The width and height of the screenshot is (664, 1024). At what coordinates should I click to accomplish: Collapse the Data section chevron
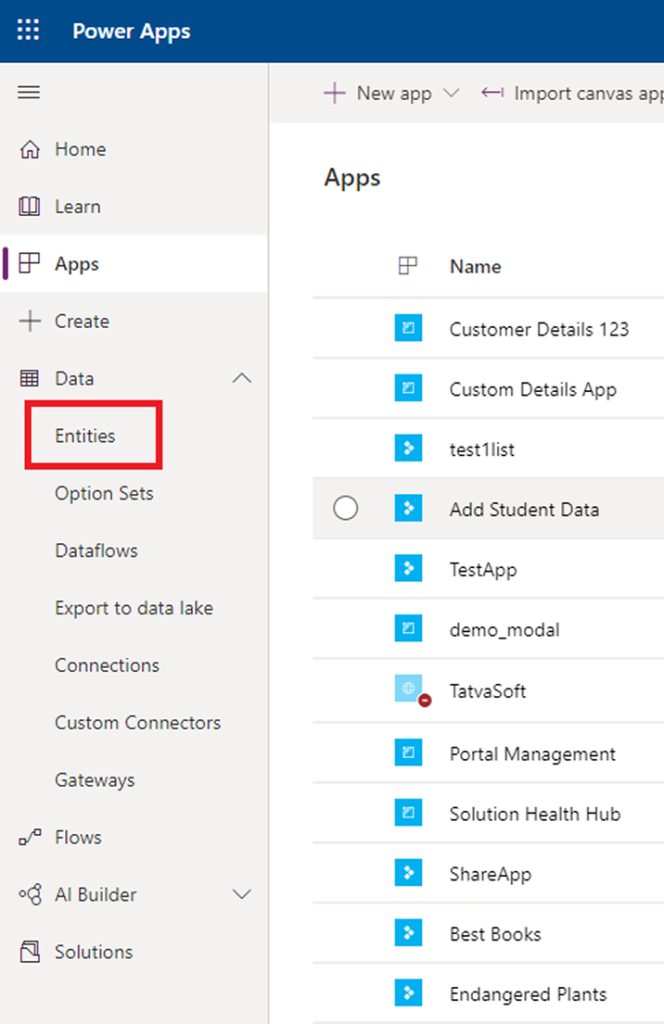pyautogui.click(x=242, y=378)
